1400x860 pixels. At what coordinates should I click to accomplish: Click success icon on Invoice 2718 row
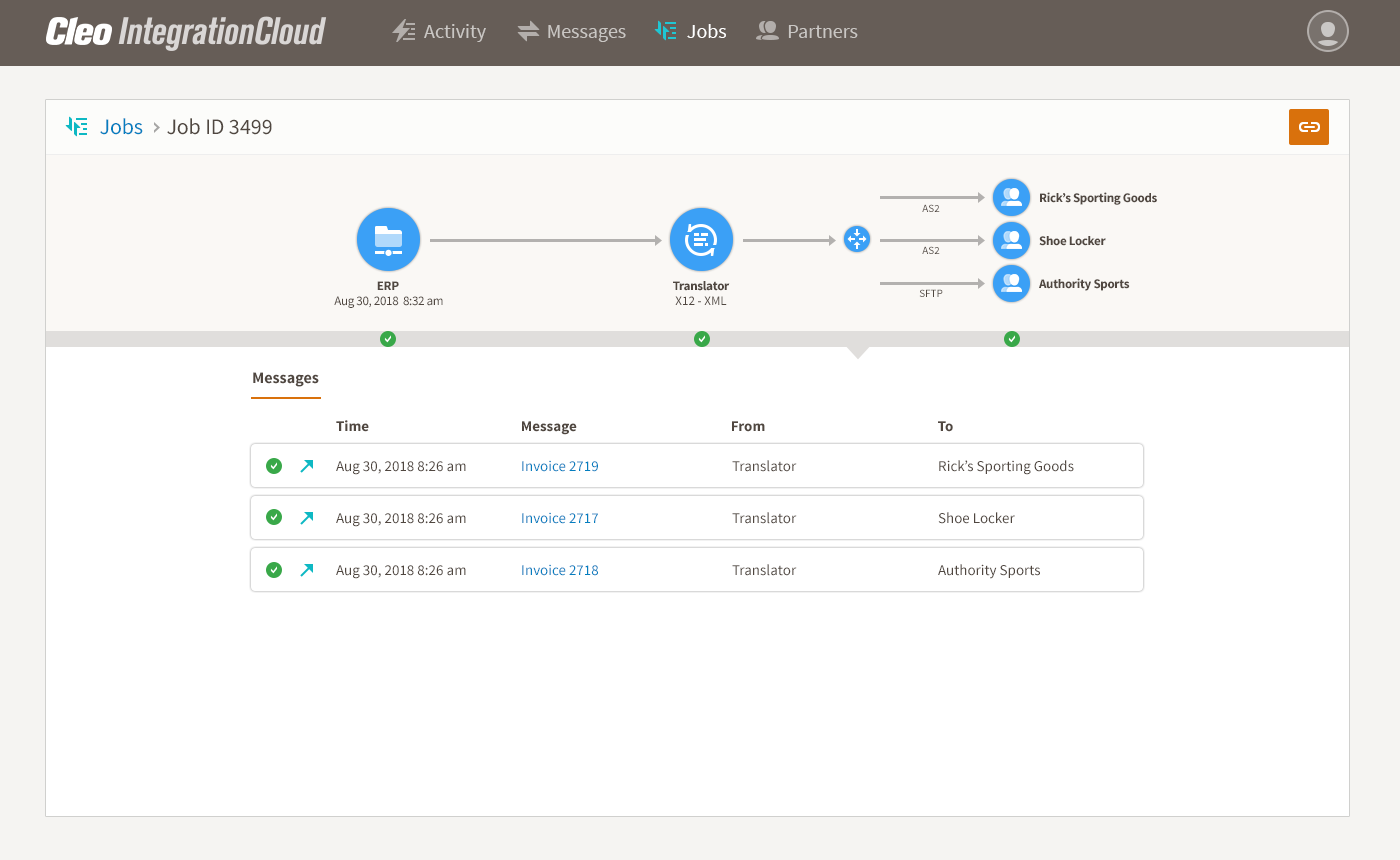(274, 570)
